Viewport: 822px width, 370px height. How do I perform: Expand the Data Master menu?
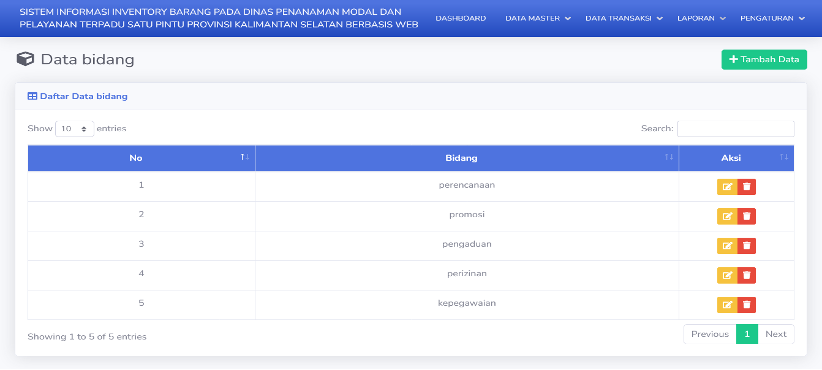(x=538, y=18)
